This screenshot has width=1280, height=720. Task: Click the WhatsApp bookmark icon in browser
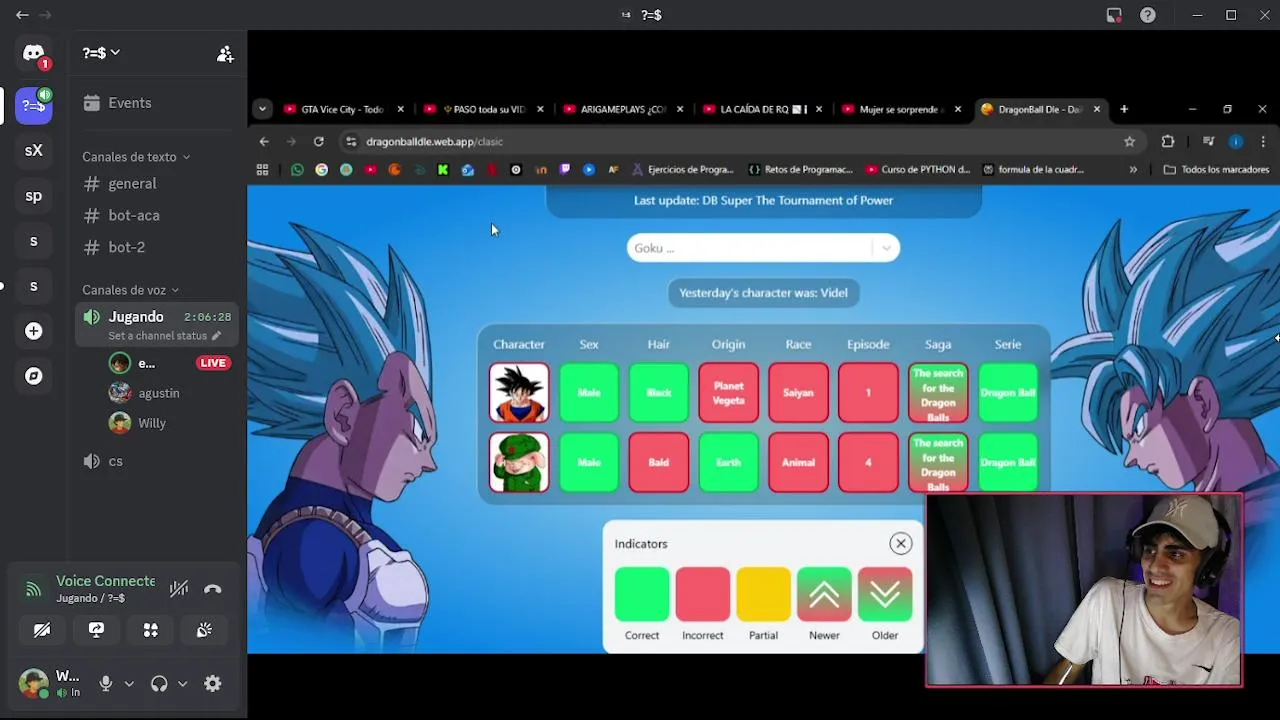[297, 170]
